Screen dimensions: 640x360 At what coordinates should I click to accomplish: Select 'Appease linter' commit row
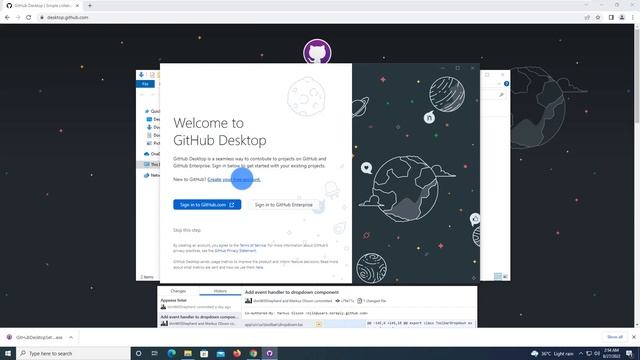point(200,303)
